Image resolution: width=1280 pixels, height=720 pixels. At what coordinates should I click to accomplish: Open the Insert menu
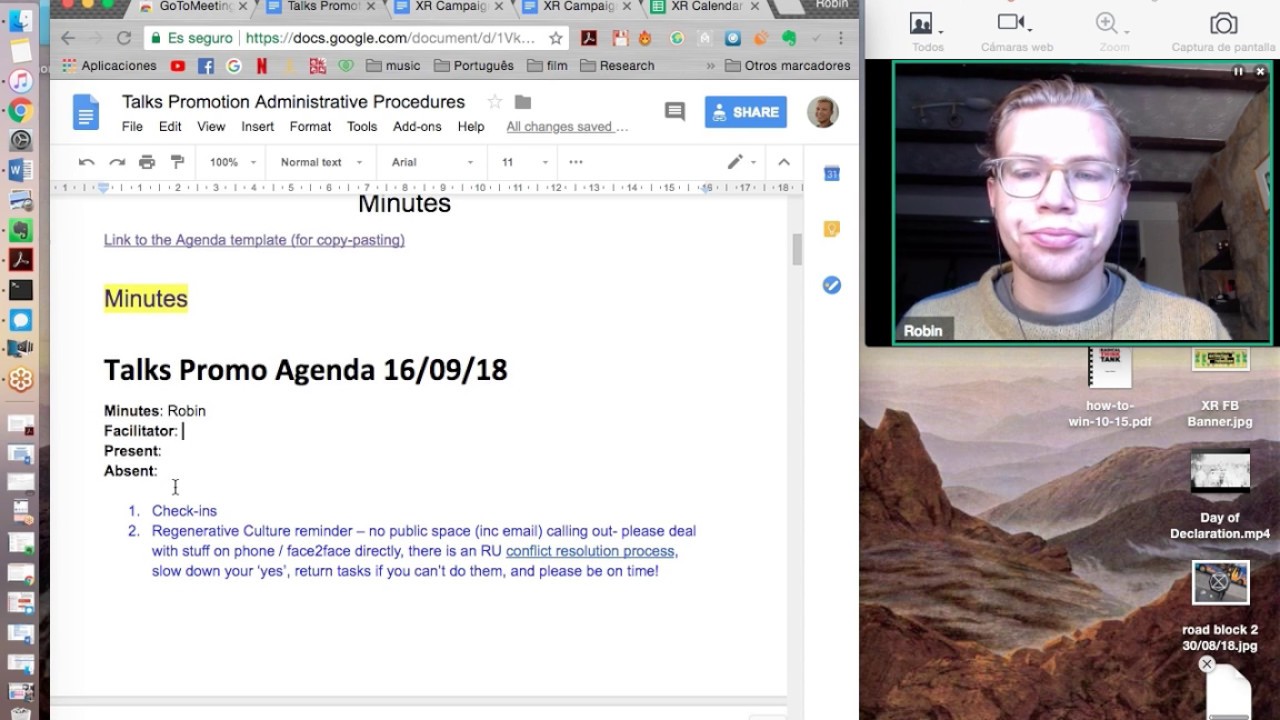click(257, 127)
